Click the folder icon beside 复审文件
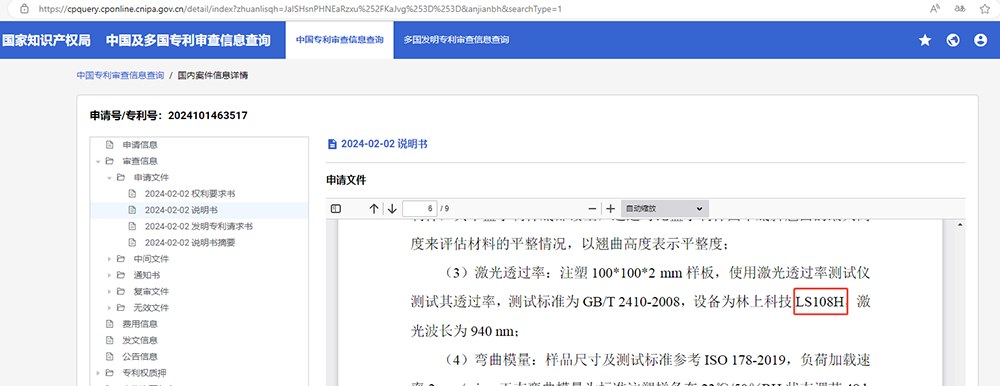This screenshot has height=386, width=1000. (x=121, y=292)
